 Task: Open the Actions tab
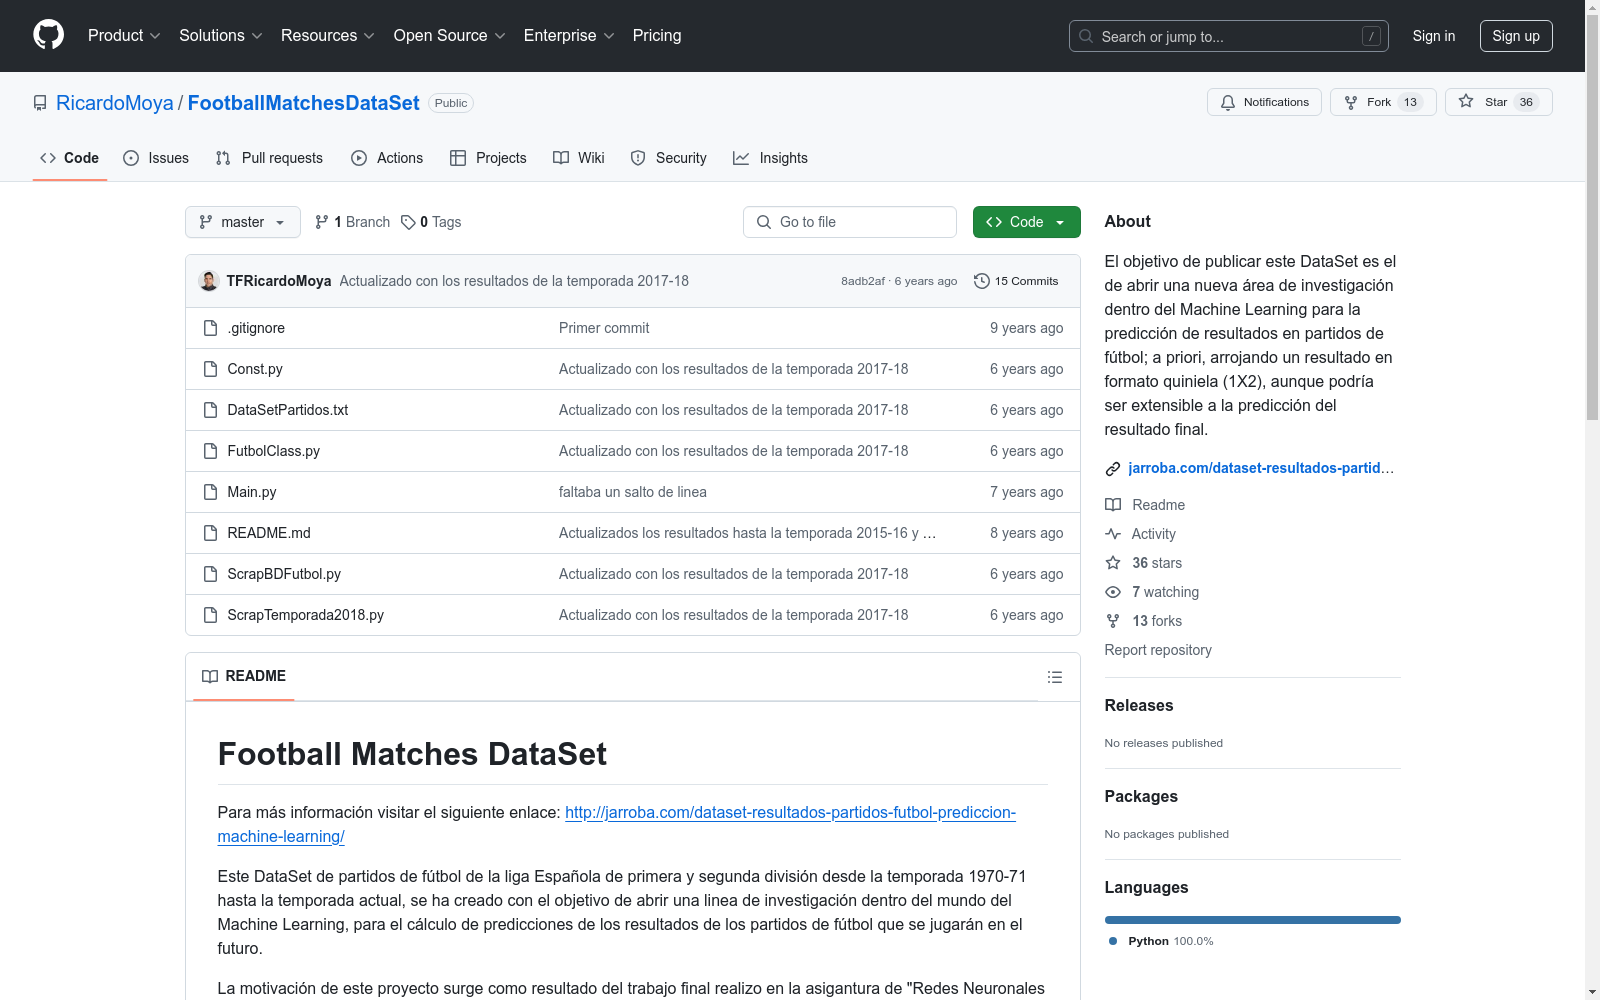387,158
